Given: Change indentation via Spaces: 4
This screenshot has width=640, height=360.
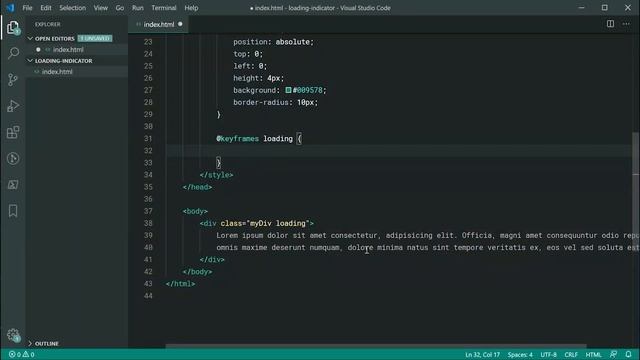Looking at the screenshot, I should click(x=520, y=354).
